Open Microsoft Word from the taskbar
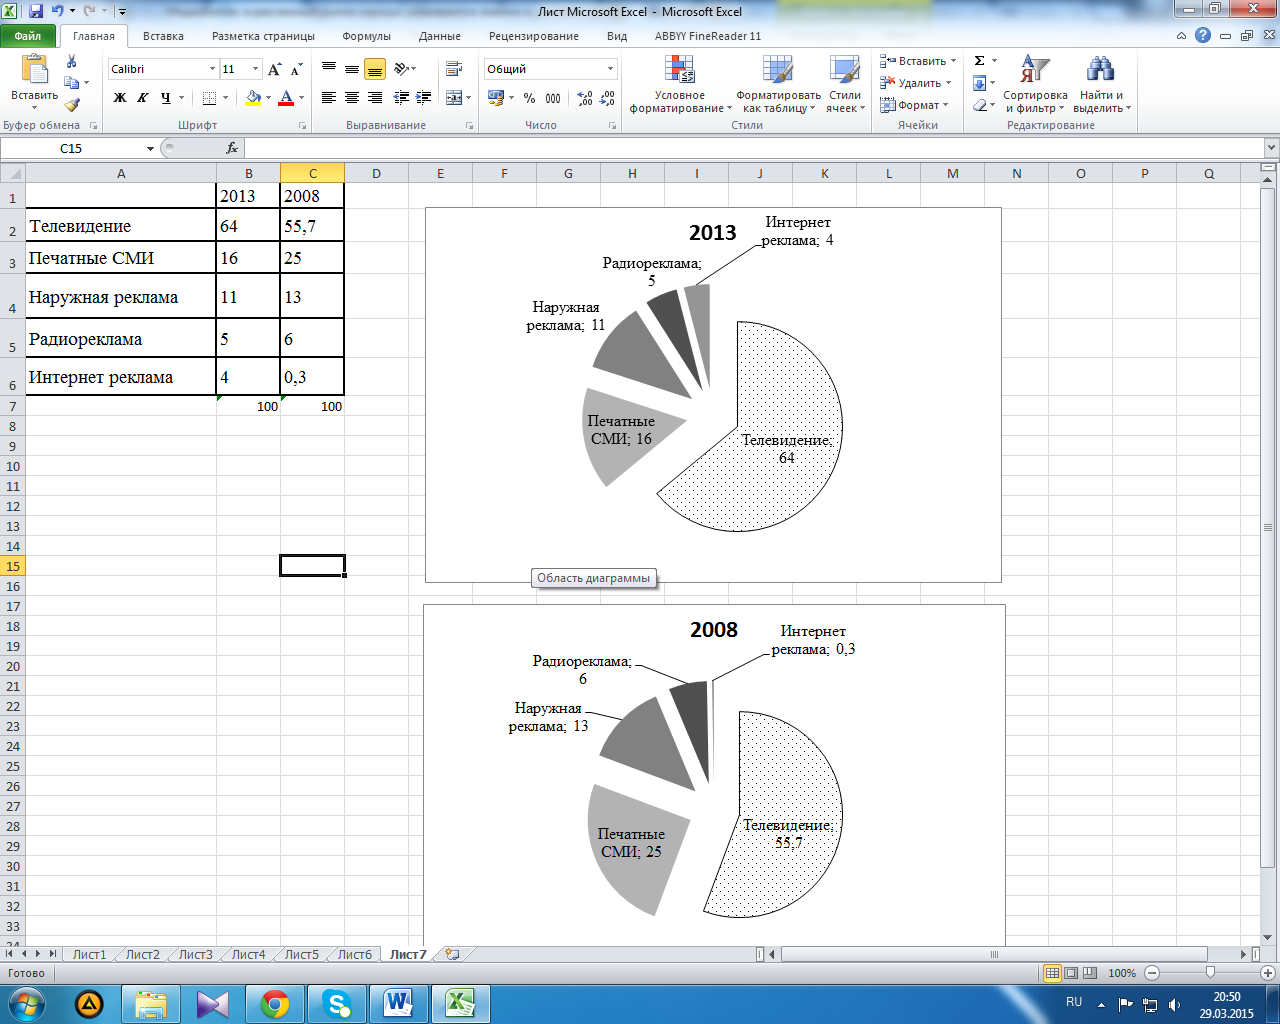1280x1024 pixels. pos(399,1003)
